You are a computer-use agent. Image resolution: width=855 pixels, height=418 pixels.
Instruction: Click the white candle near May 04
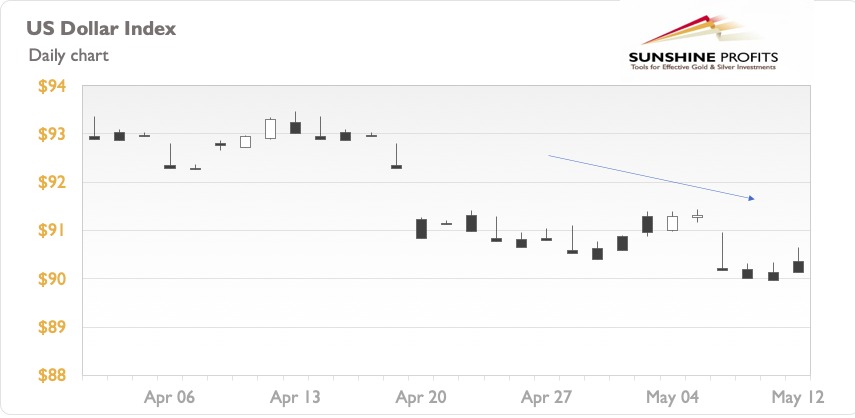click(672, 221)
